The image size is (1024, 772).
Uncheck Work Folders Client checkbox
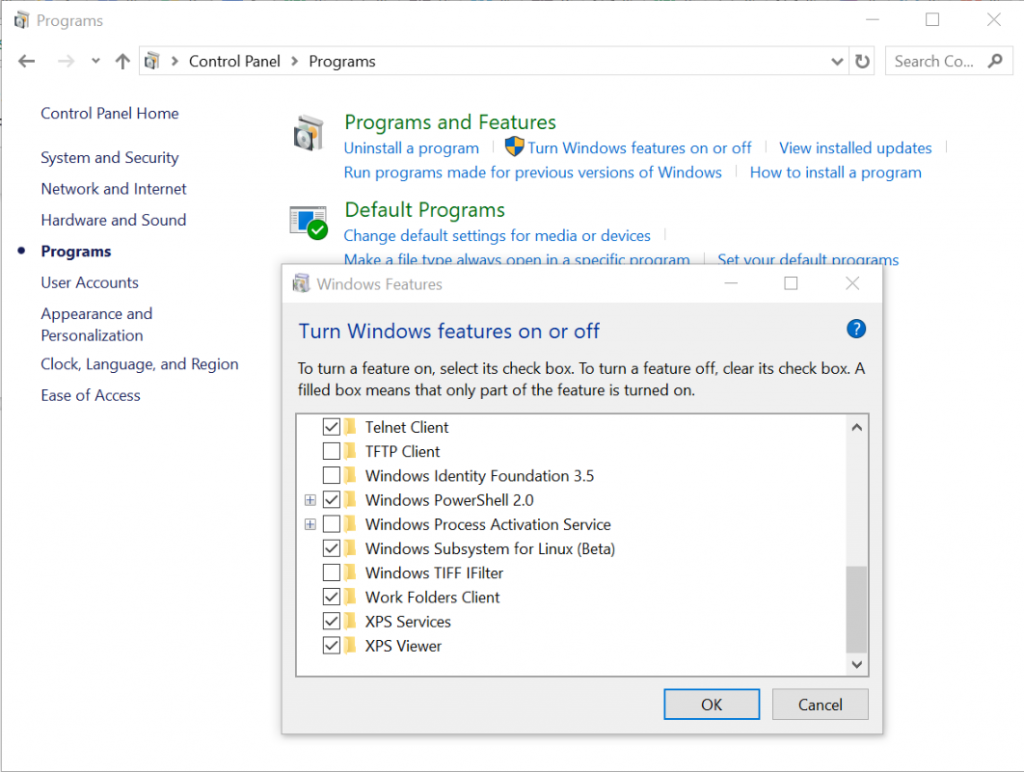point(331,597)
